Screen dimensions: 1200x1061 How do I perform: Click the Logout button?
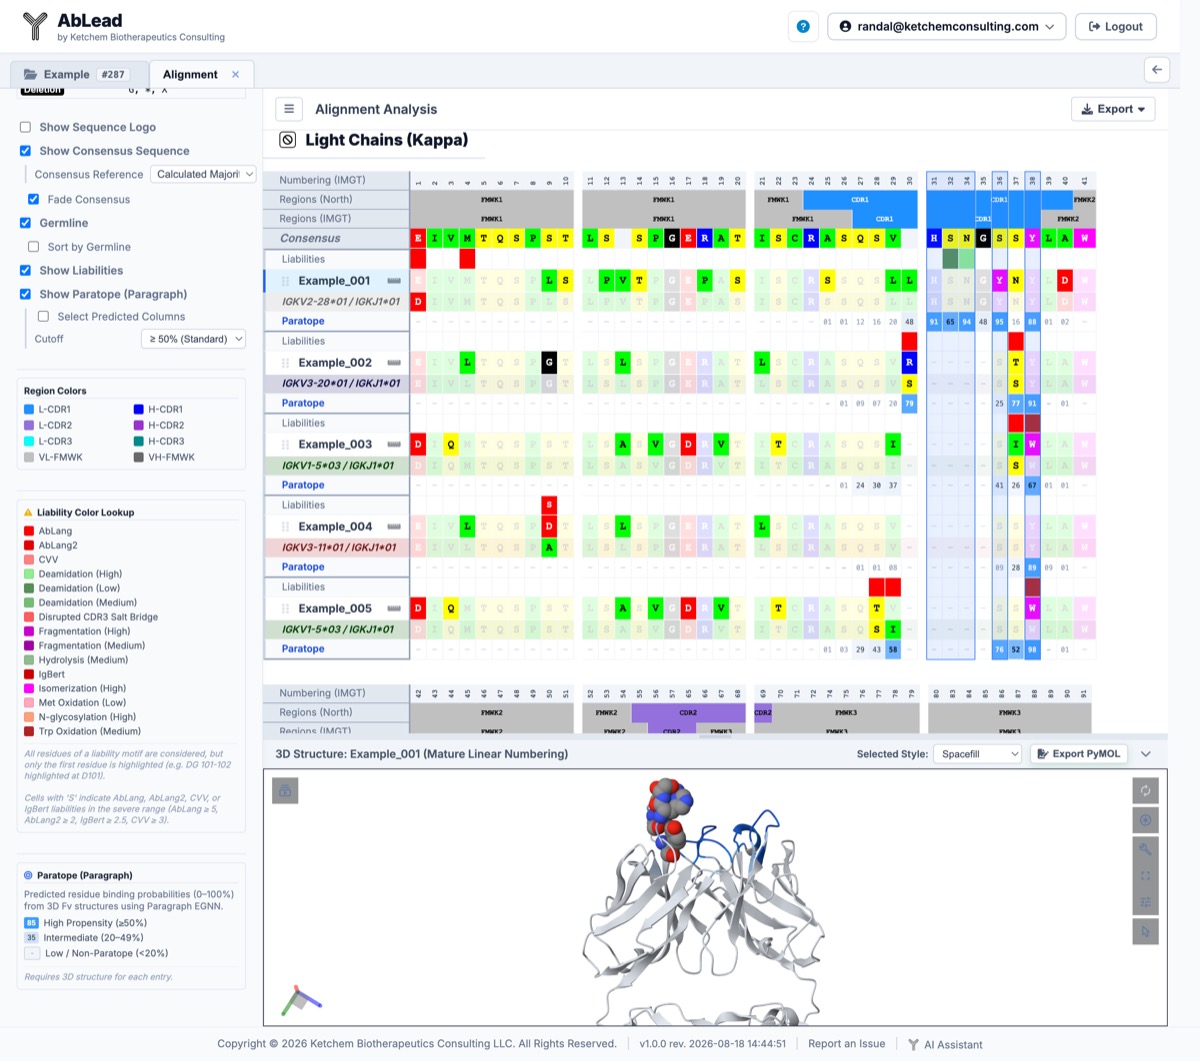(x=1115, y=27)
